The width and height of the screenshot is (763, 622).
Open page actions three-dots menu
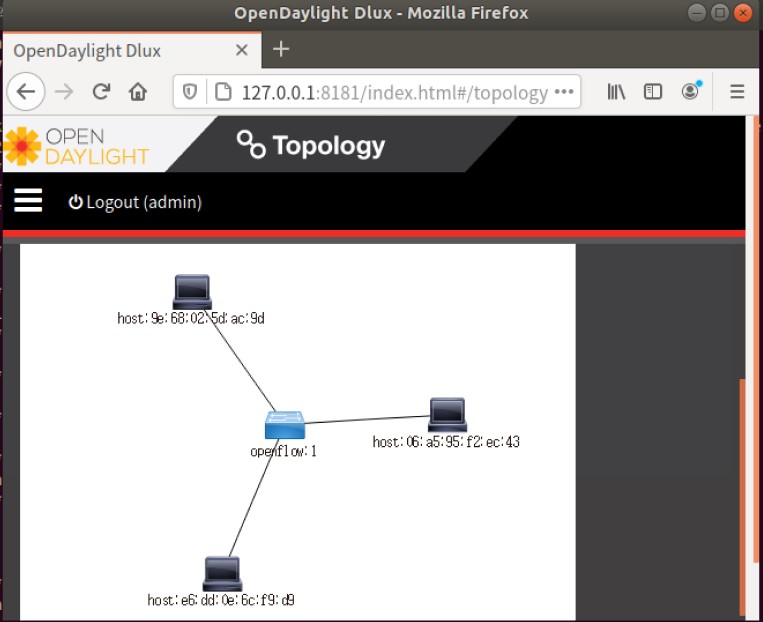click(x=564, y=91)
